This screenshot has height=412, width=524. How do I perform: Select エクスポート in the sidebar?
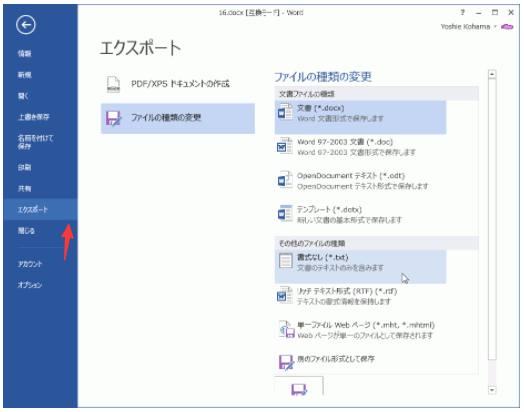pyautogui.click(x=40, y=210)
